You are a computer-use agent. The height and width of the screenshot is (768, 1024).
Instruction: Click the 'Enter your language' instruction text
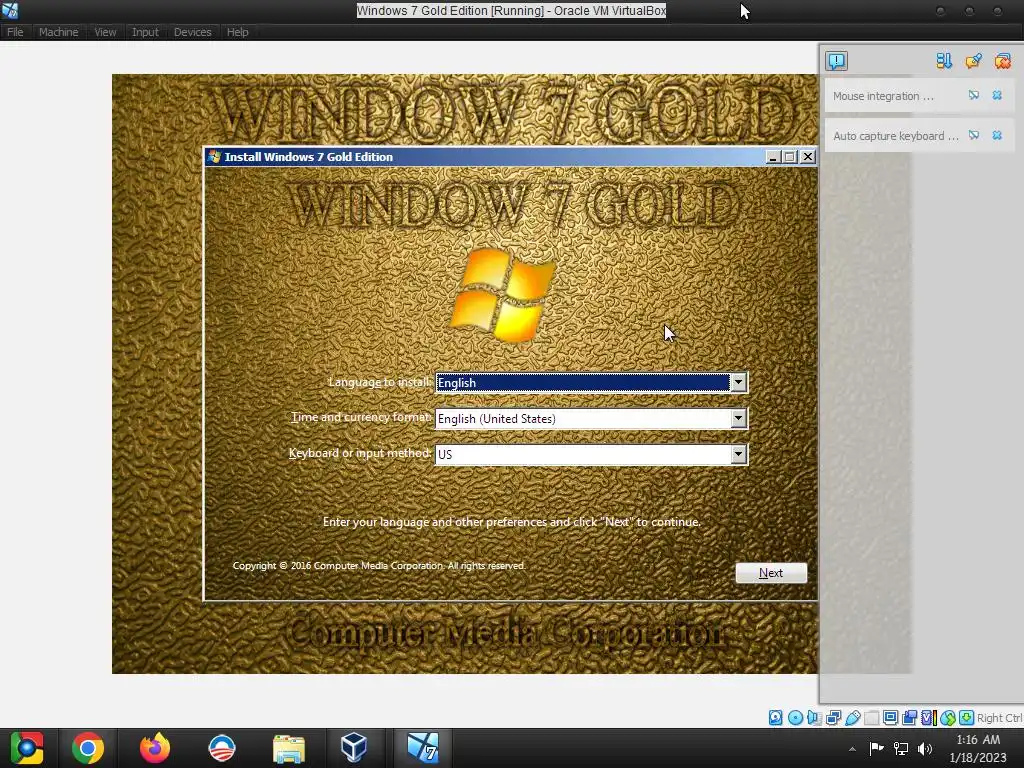tap(511, 522)
